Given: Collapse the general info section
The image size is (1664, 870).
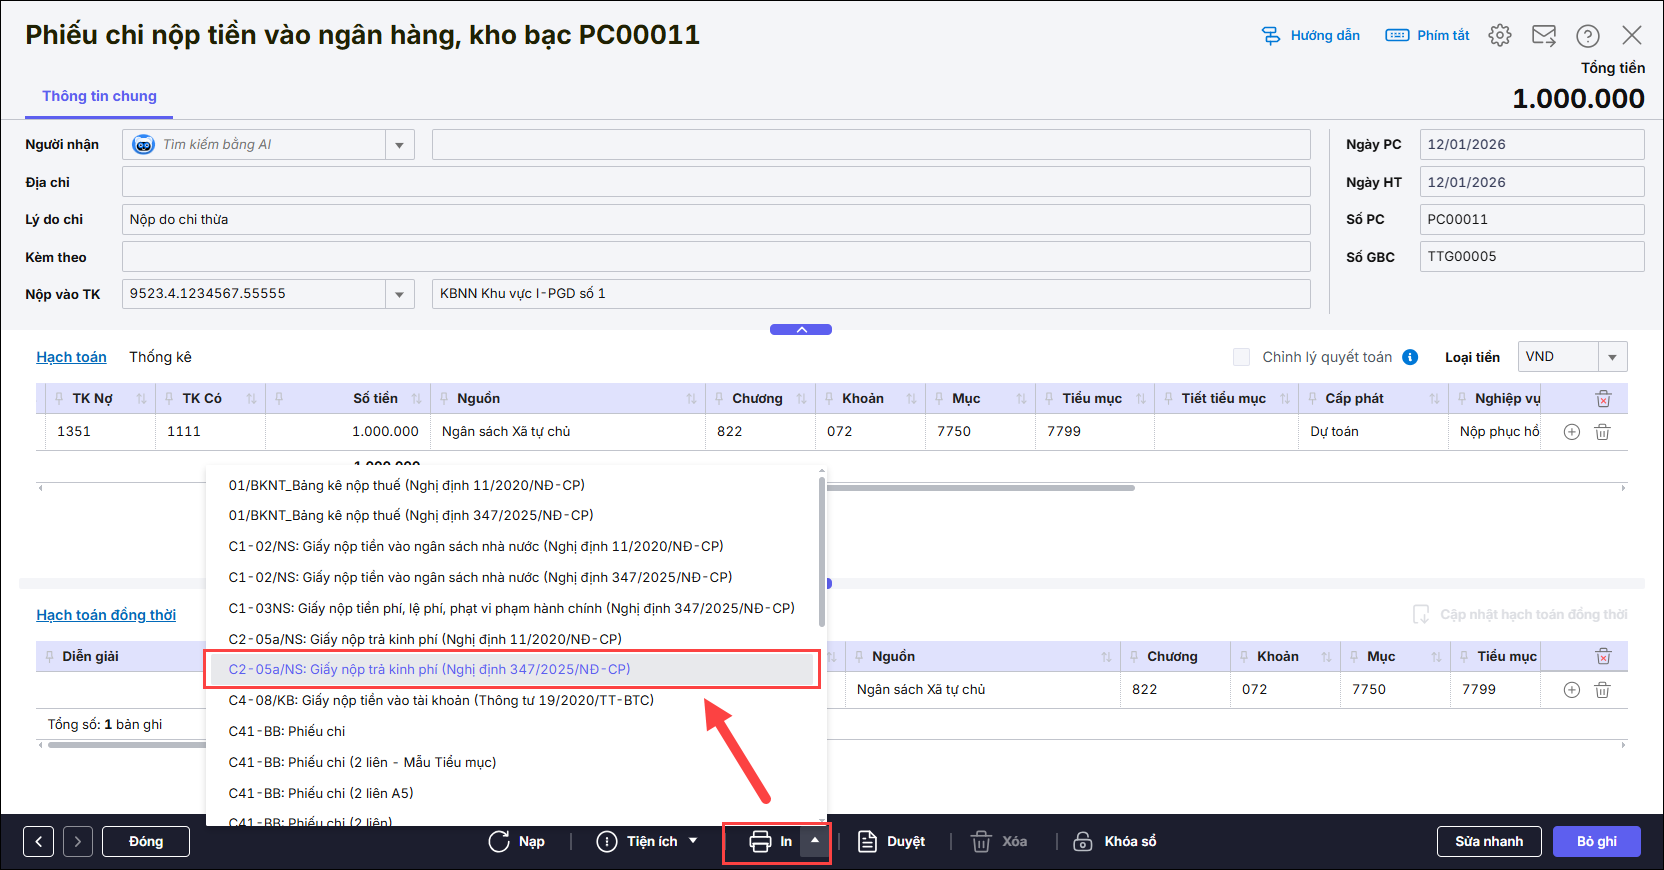Looking at the screenshot, I should click(801, 329).
